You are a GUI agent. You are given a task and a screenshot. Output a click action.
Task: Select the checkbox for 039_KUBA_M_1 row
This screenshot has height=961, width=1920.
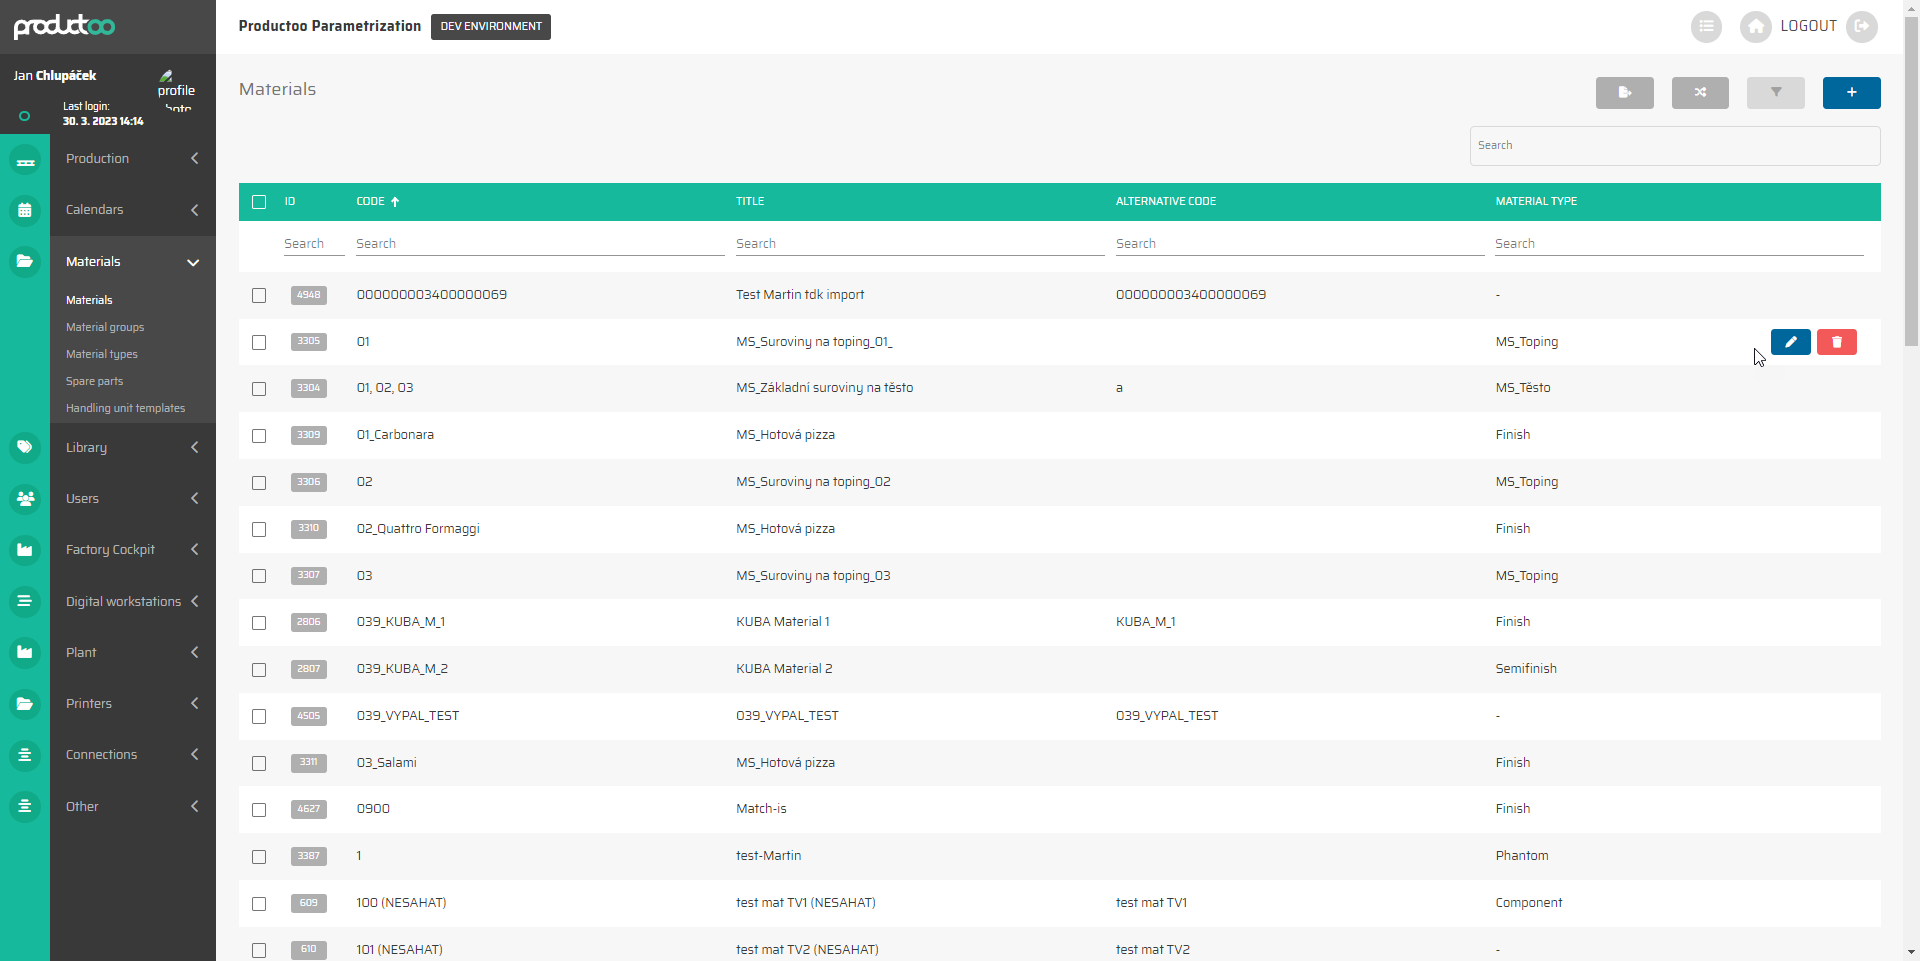click(259, 623)
